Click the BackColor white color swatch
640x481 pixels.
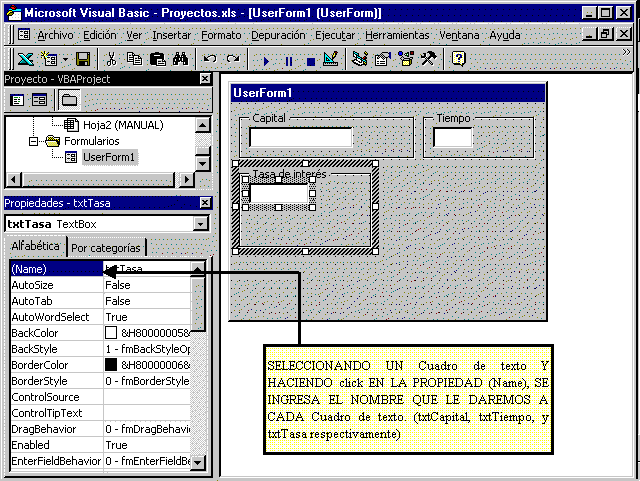coord(111,333)
